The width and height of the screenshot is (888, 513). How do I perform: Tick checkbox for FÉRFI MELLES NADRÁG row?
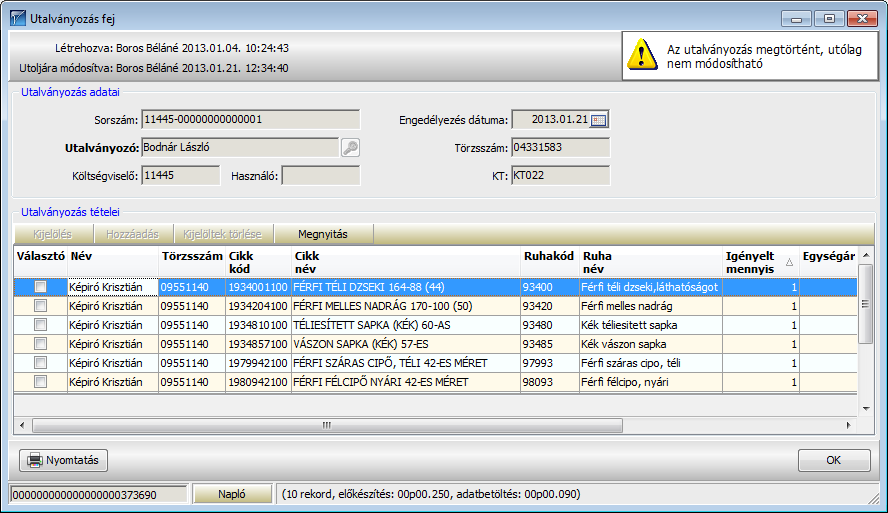pyautogui.click(x=40, y=306)
